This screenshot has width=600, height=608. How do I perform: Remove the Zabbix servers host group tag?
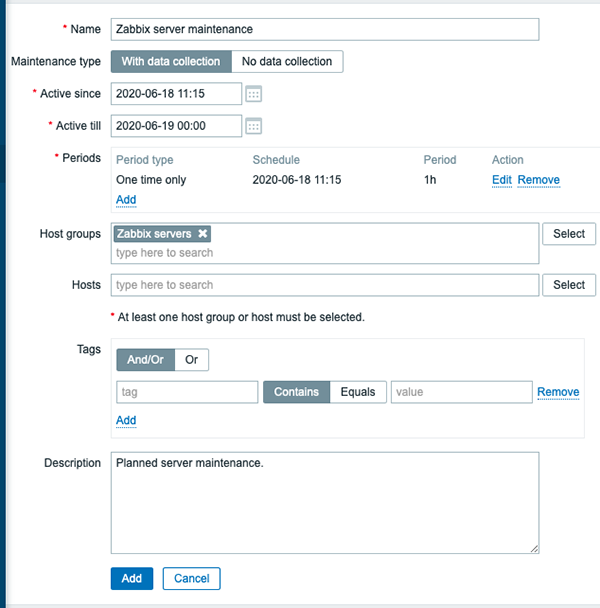coord(202,233)
